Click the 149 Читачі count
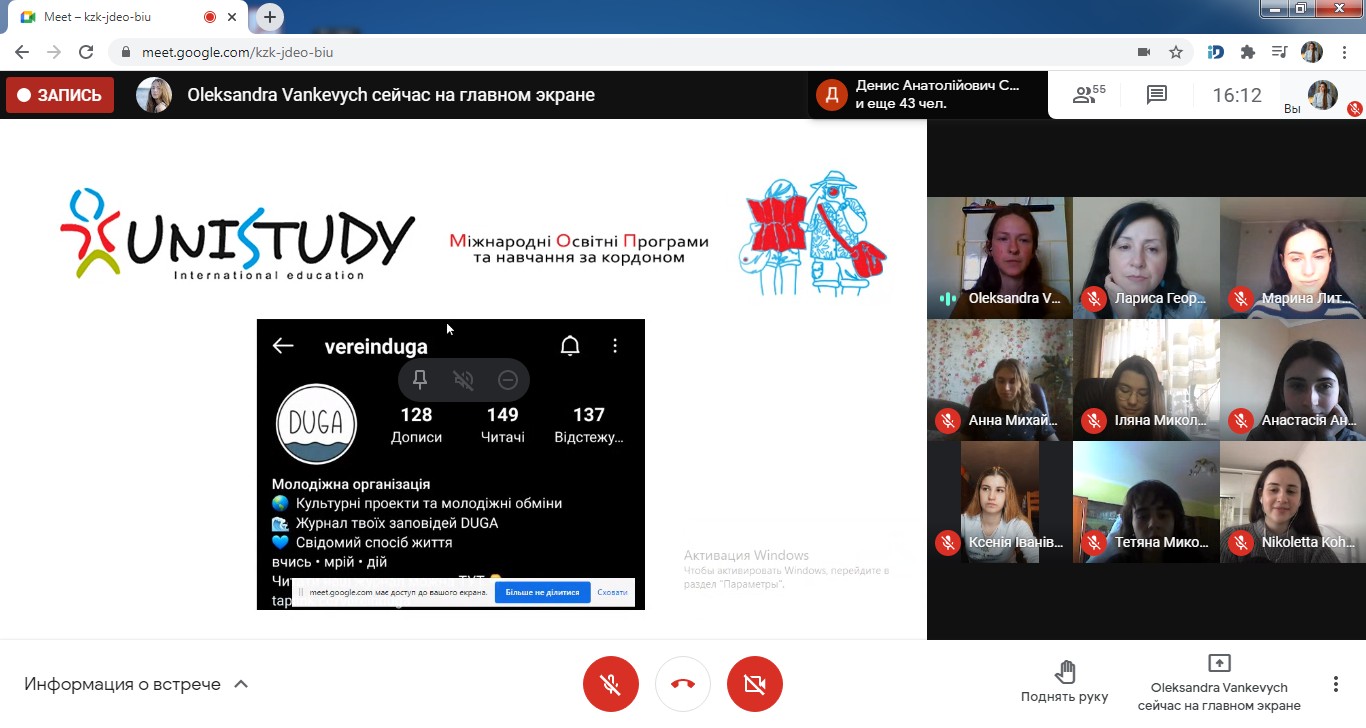This screenshot has width=1366, height=728. click(502, 425)
